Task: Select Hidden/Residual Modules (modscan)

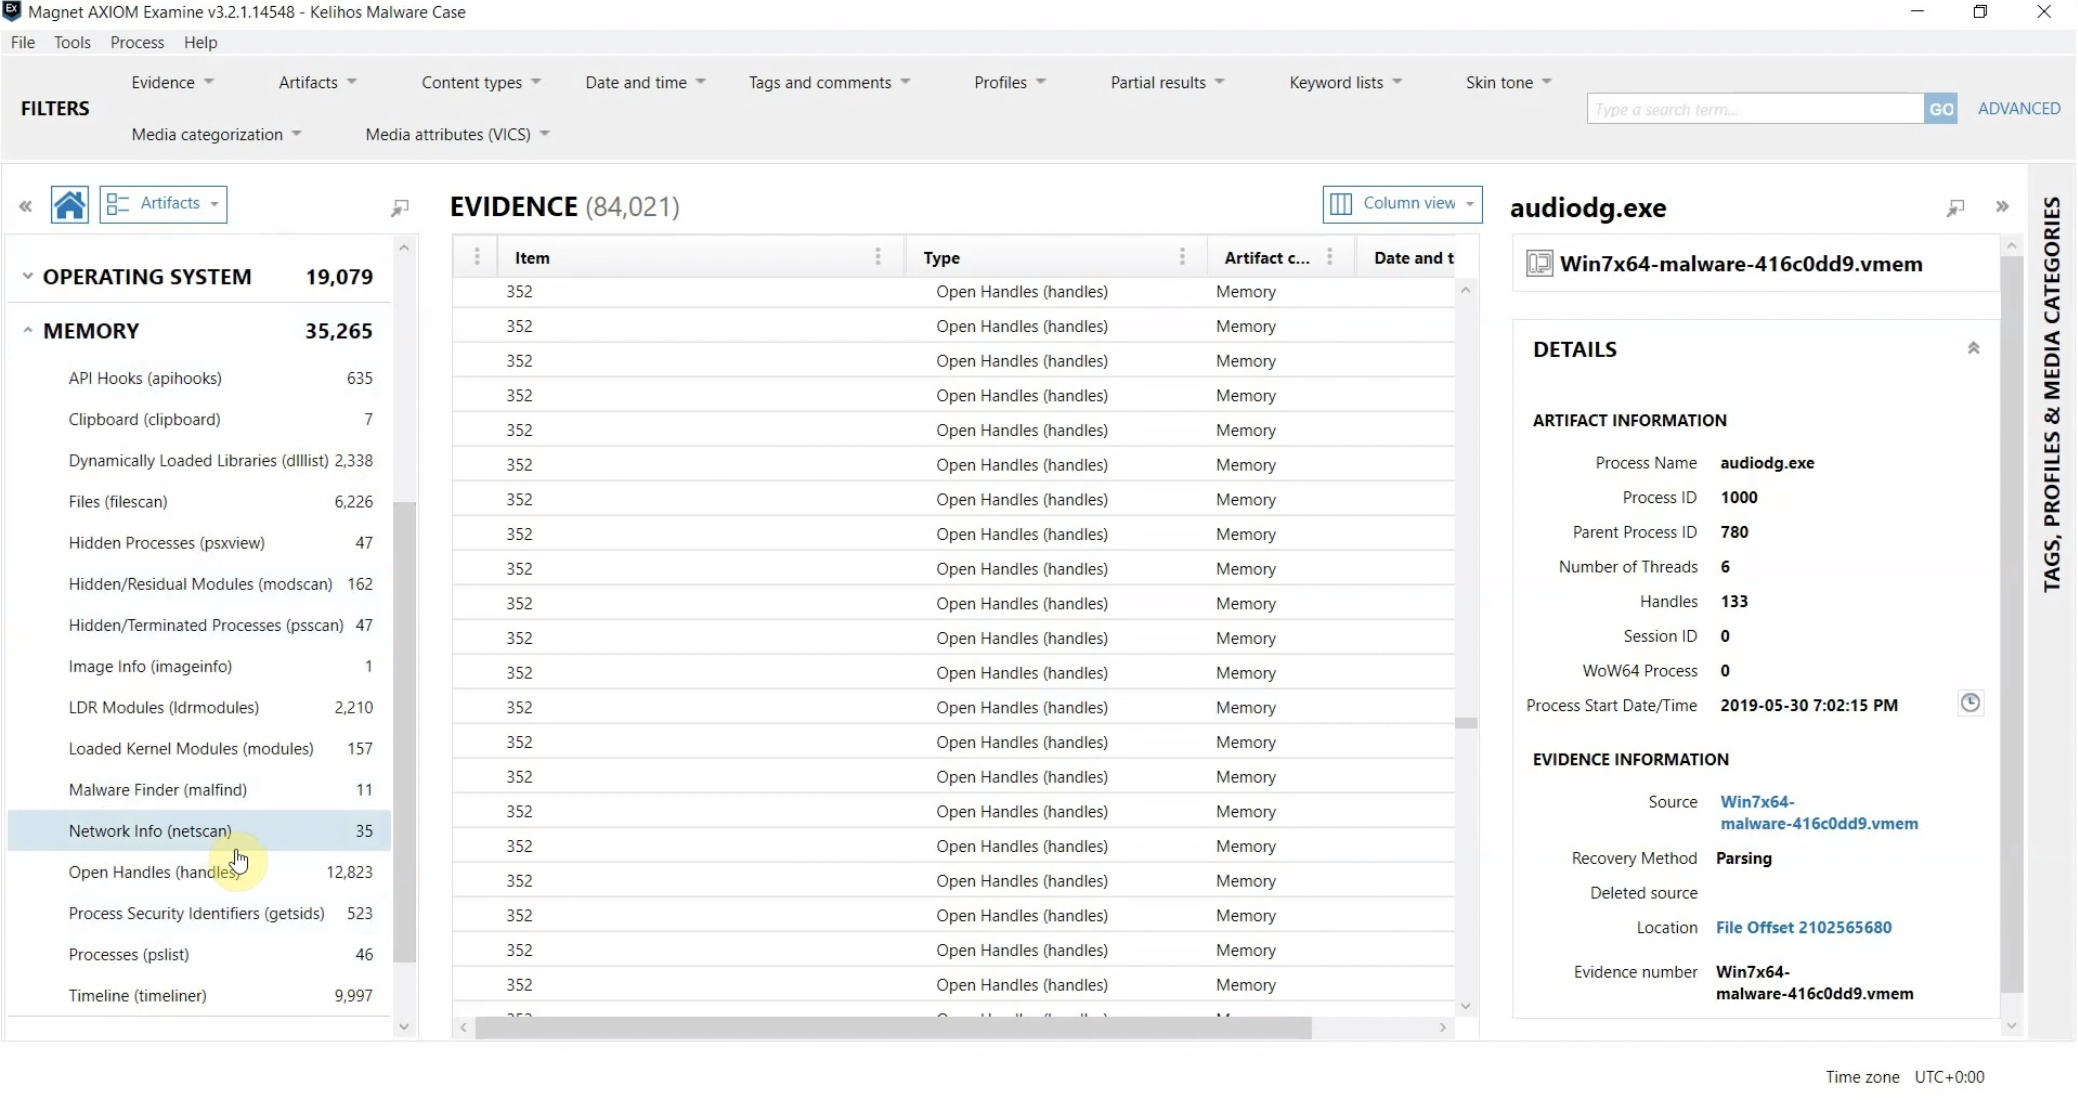Action: 199,583
